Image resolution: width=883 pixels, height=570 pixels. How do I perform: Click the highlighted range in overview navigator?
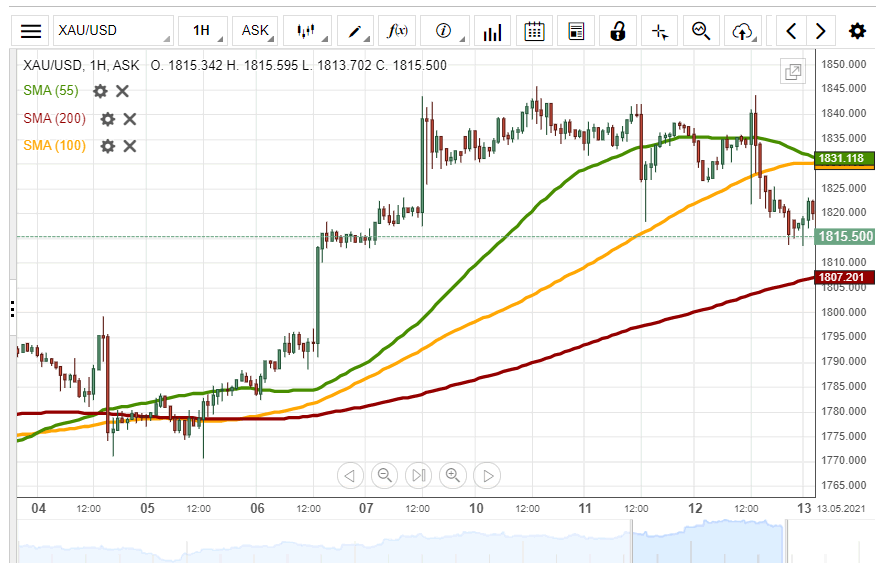(705, 545)
